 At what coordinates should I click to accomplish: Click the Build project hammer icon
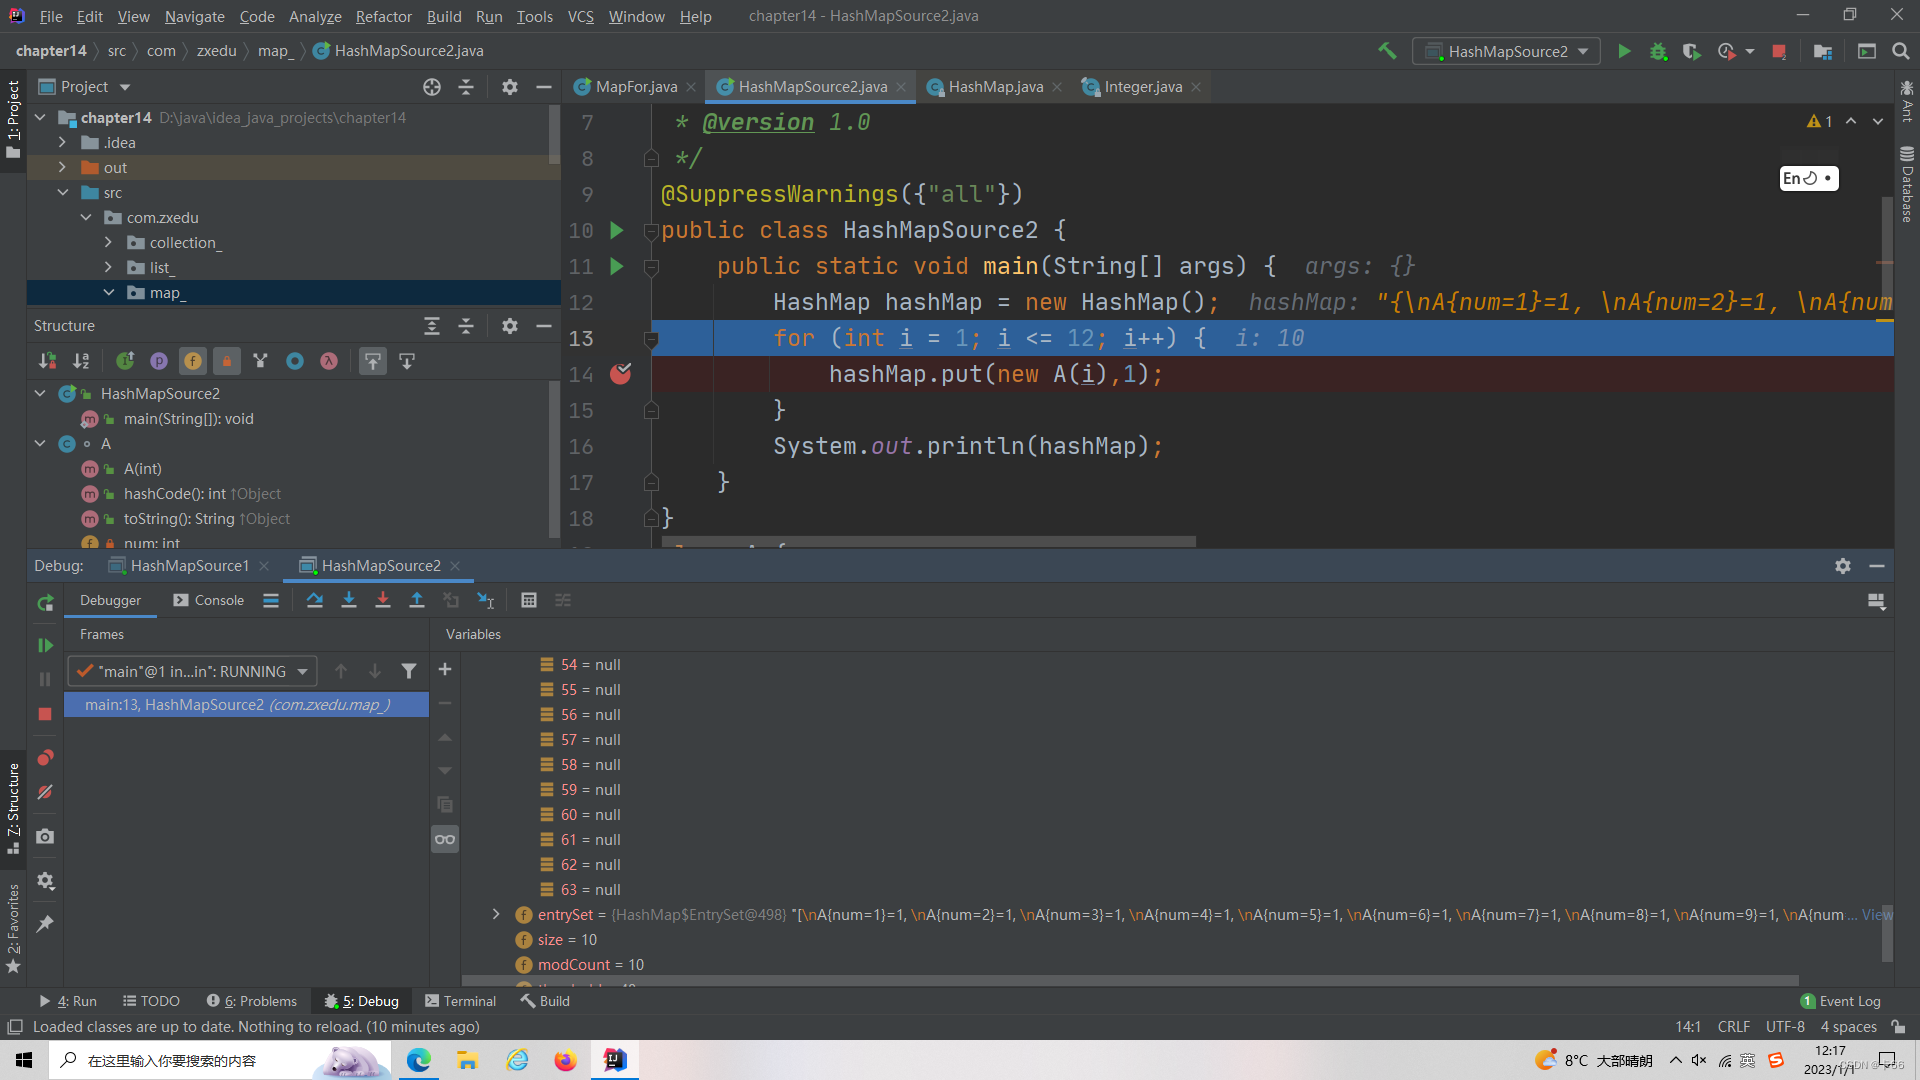(x=1387, y=51)
